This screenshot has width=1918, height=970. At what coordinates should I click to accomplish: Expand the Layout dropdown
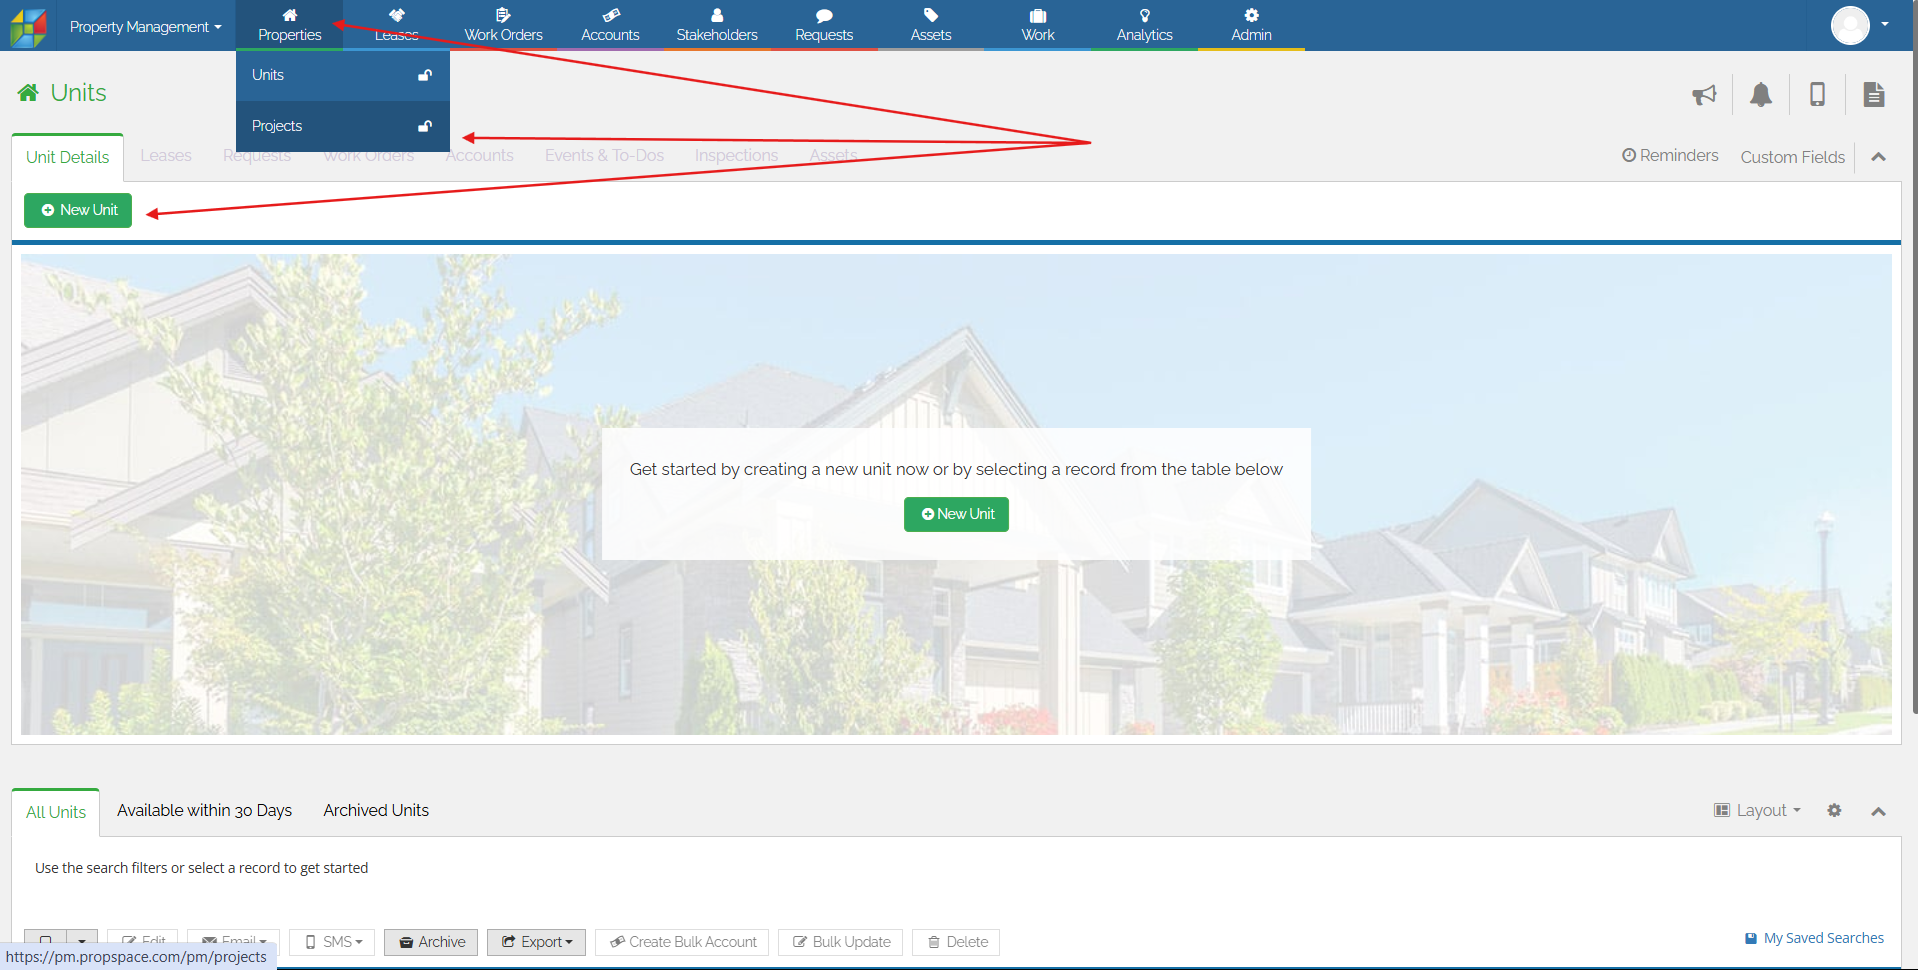tap(1757, 810)
